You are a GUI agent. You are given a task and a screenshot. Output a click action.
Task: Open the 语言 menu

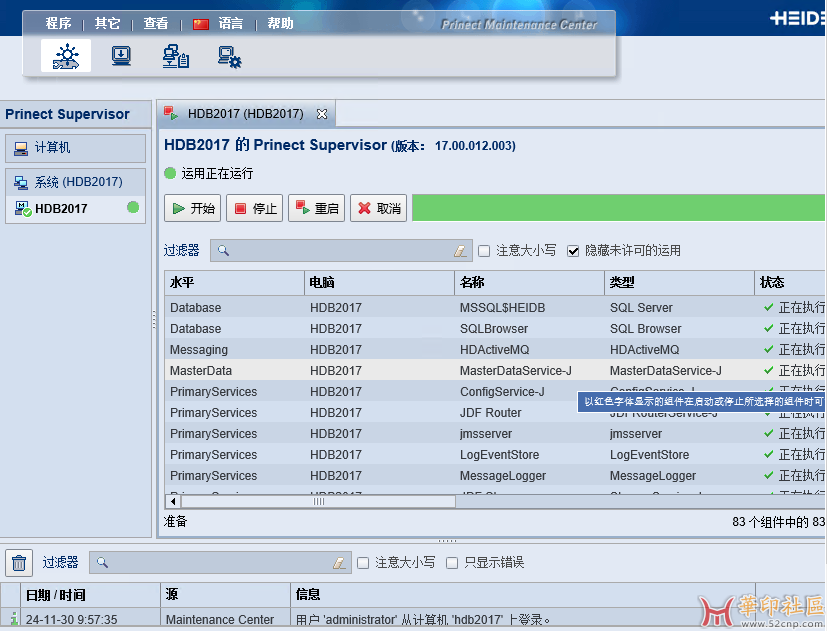231,24
